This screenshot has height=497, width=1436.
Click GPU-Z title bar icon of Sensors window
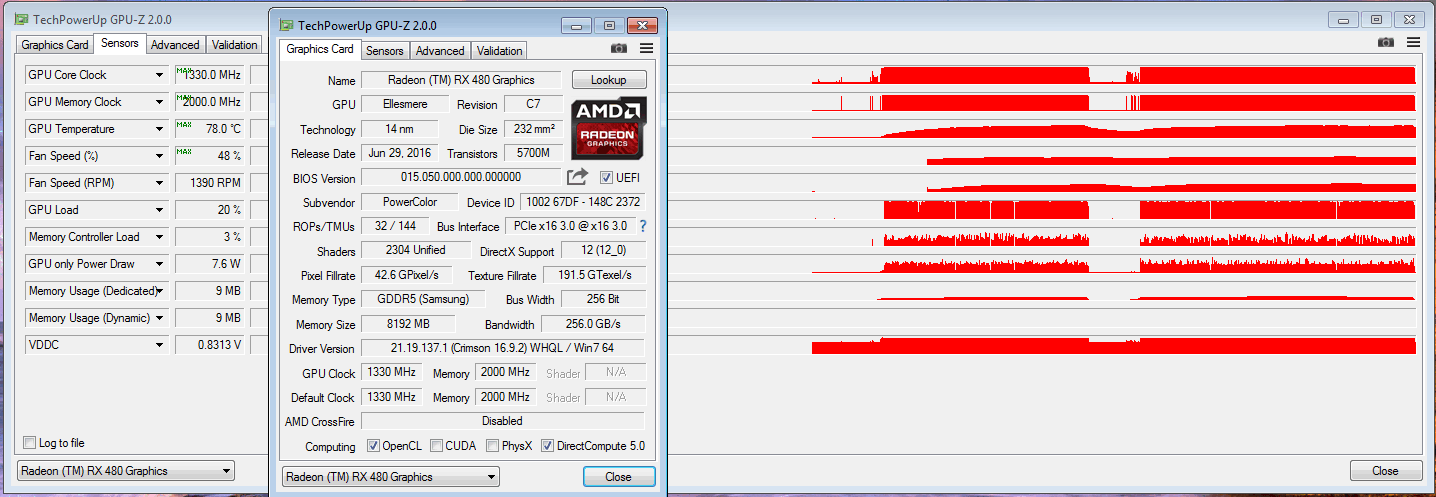click(x=21, y=19)
